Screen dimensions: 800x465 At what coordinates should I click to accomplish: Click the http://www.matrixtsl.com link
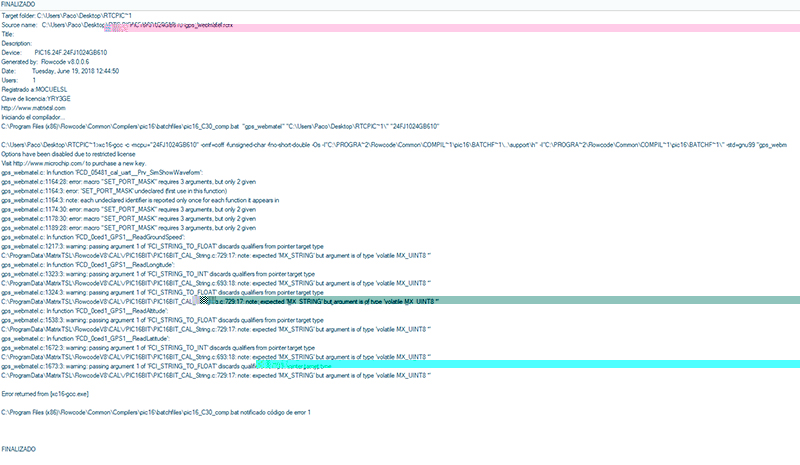click(x=33, y=108)
